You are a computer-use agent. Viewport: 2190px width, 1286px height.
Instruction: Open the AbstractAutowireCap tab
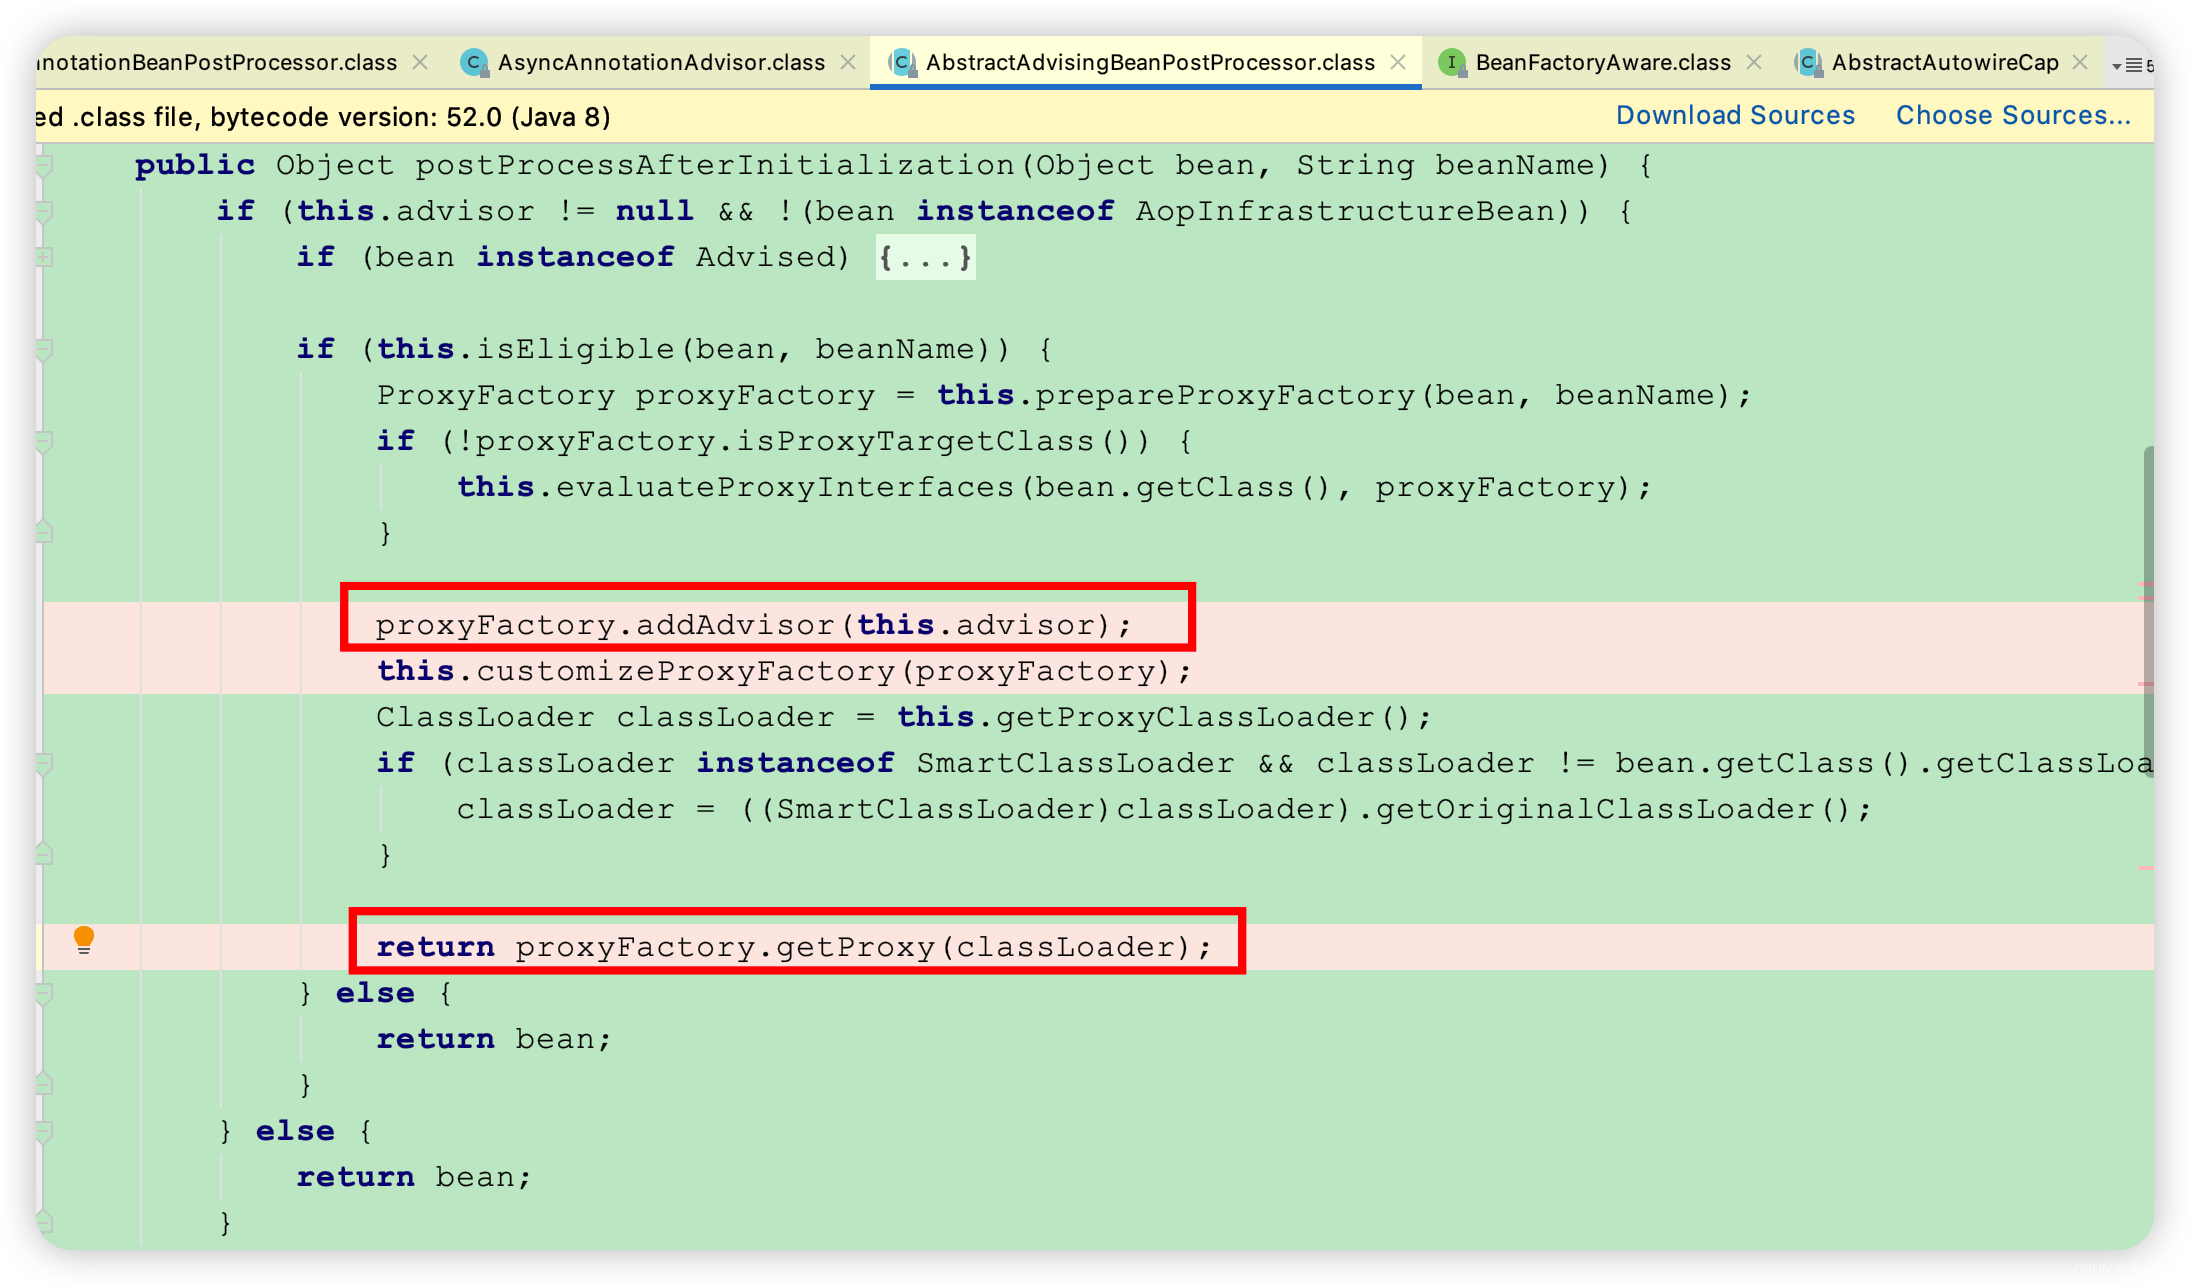pos(1945,63)
